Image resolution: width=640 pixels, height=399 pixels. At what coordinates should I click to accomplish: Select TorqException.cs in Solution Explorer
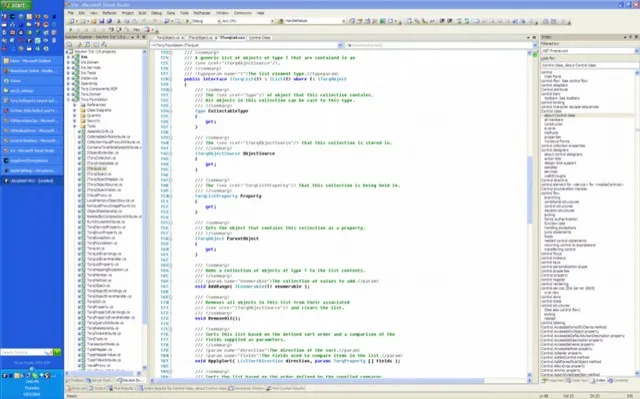pyautogui.click(x=101, y=237)
